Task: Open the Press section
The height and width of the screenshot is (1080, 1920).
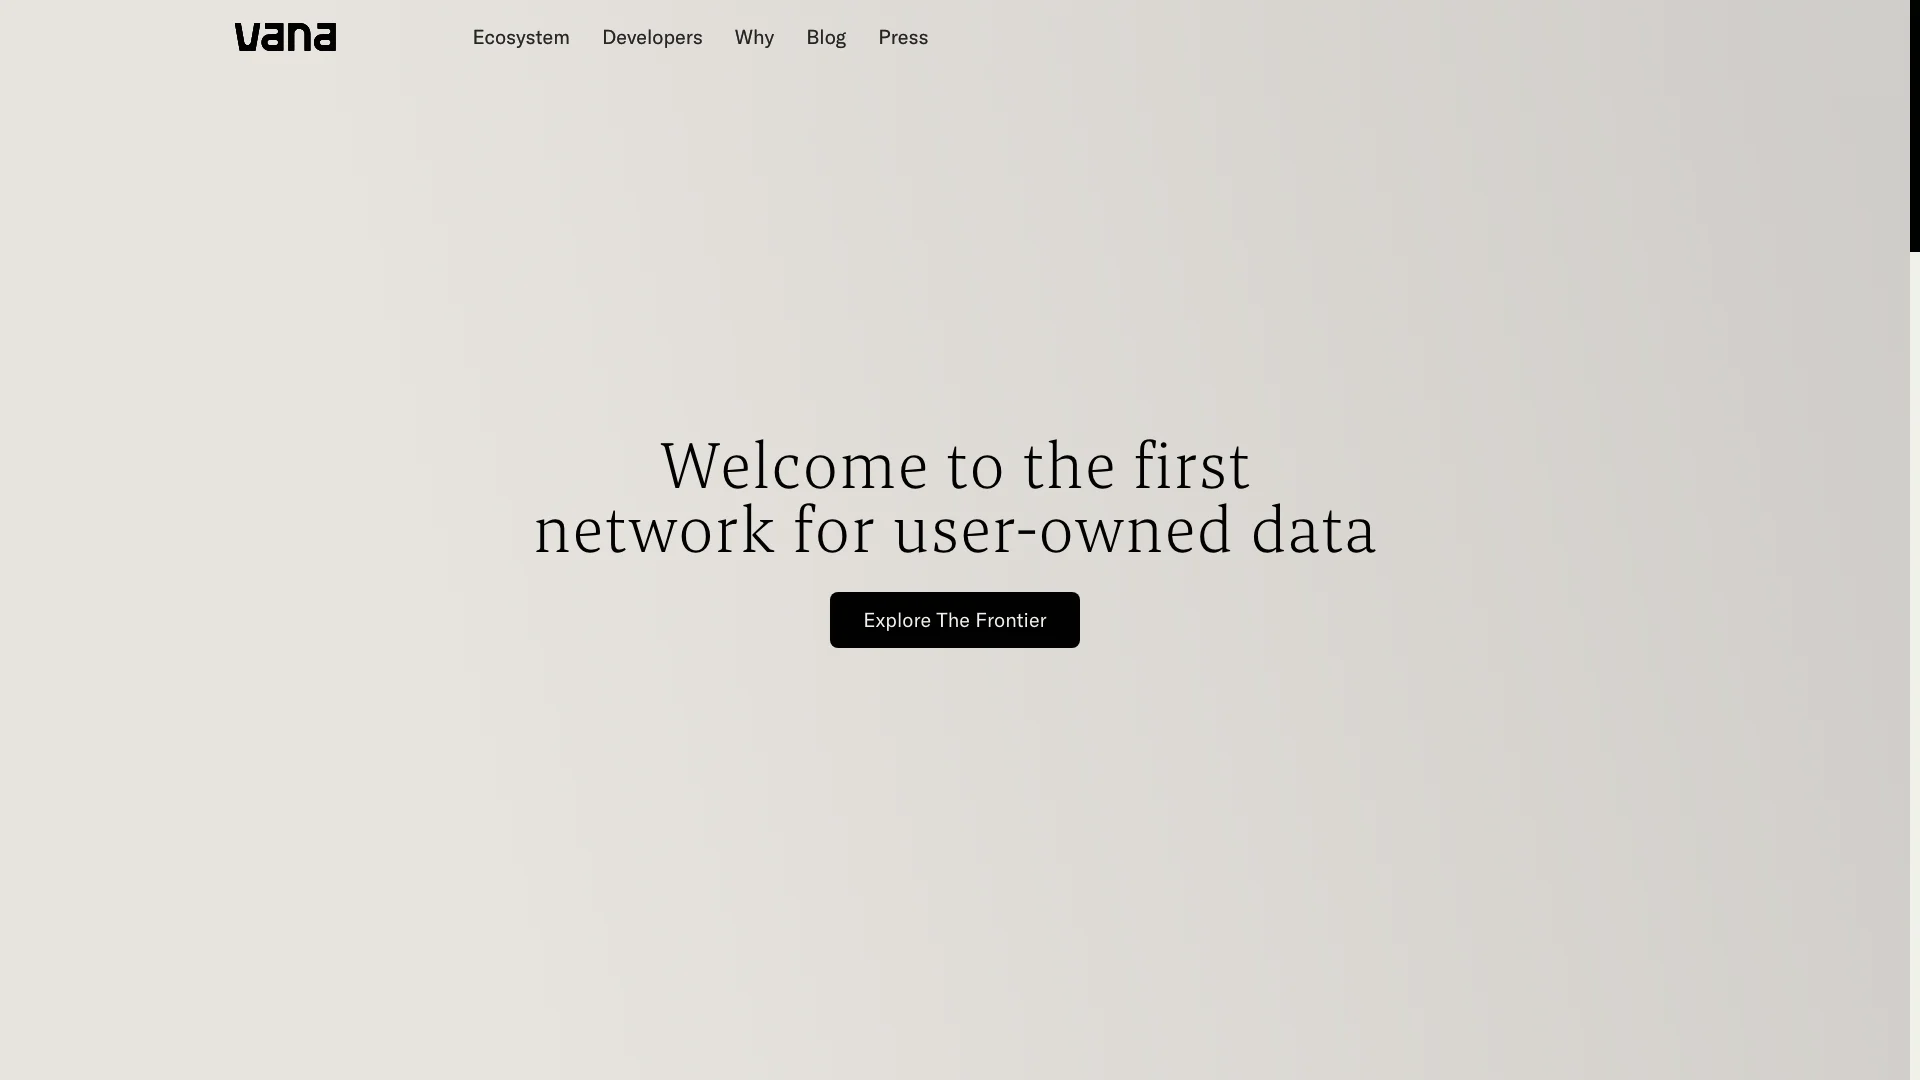Action: [x=903, y=36]
